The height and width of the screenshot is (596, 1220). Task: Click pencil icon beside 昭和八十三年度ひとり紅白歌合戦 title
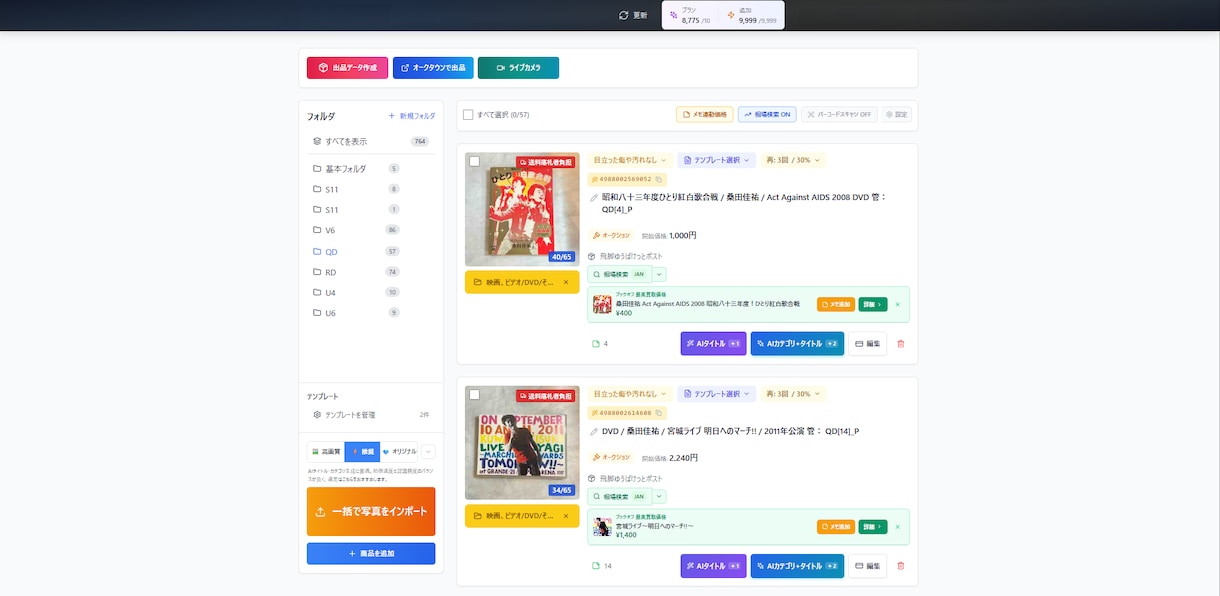coord(594,197)
